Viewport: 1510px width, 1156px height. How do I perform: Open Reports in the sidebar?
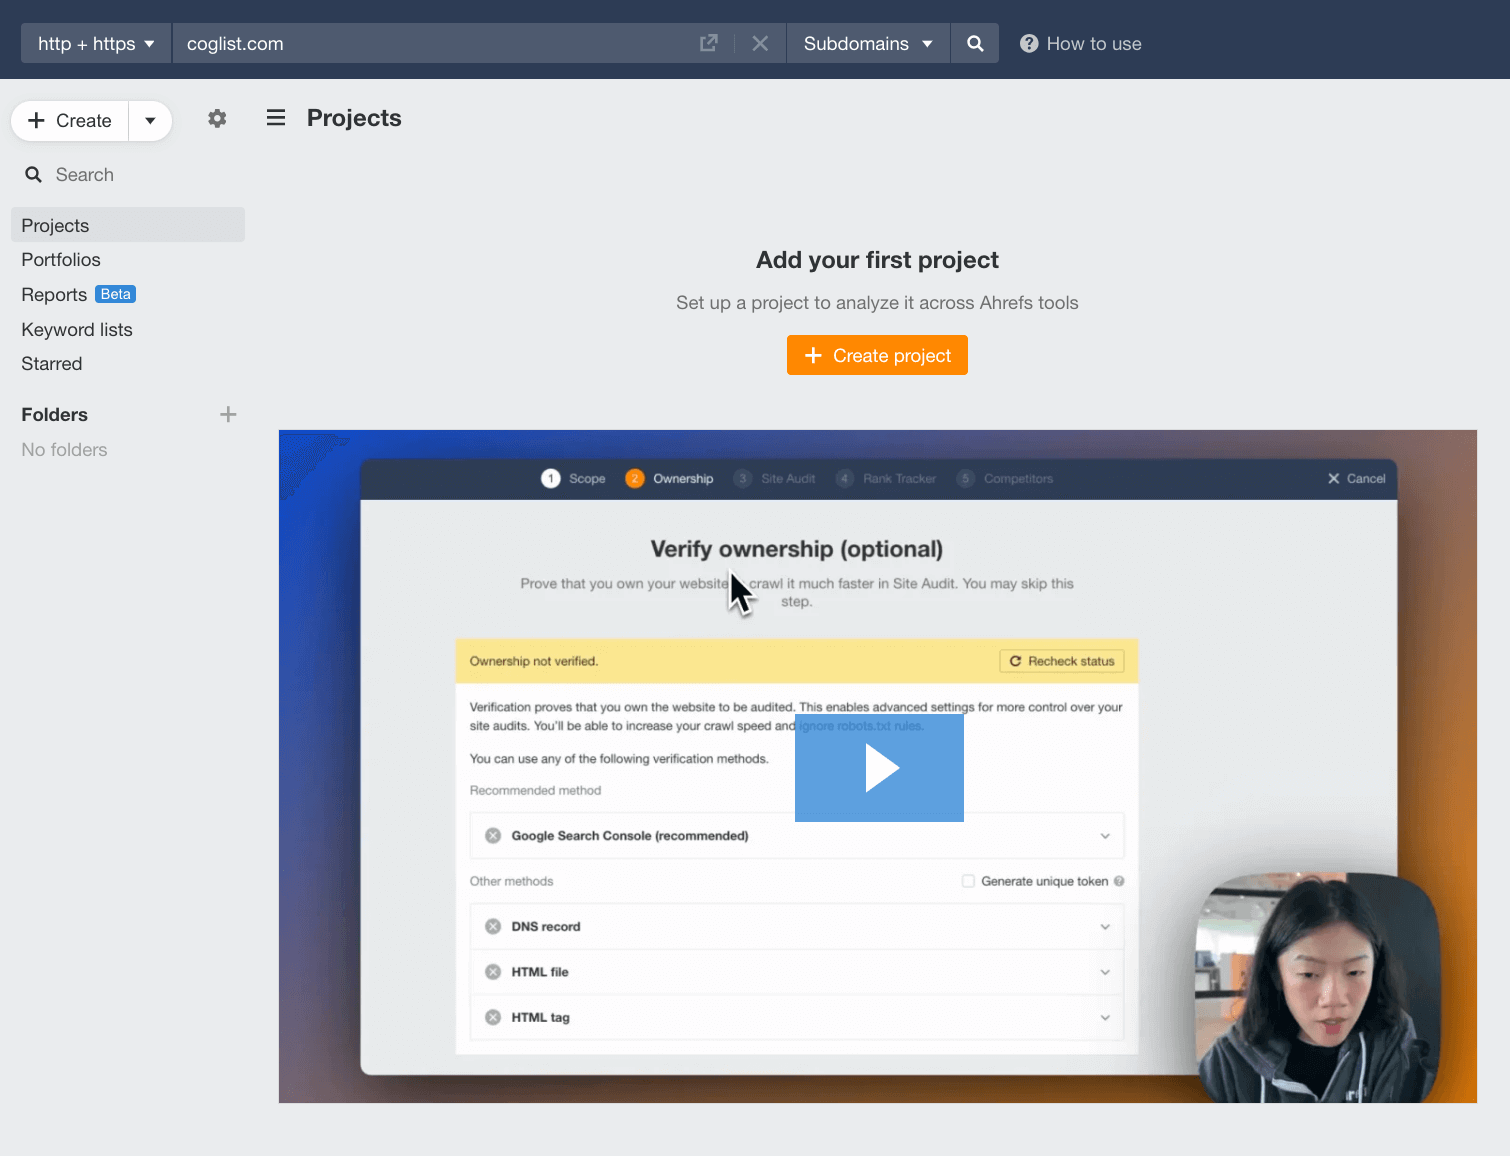[54, 294]
